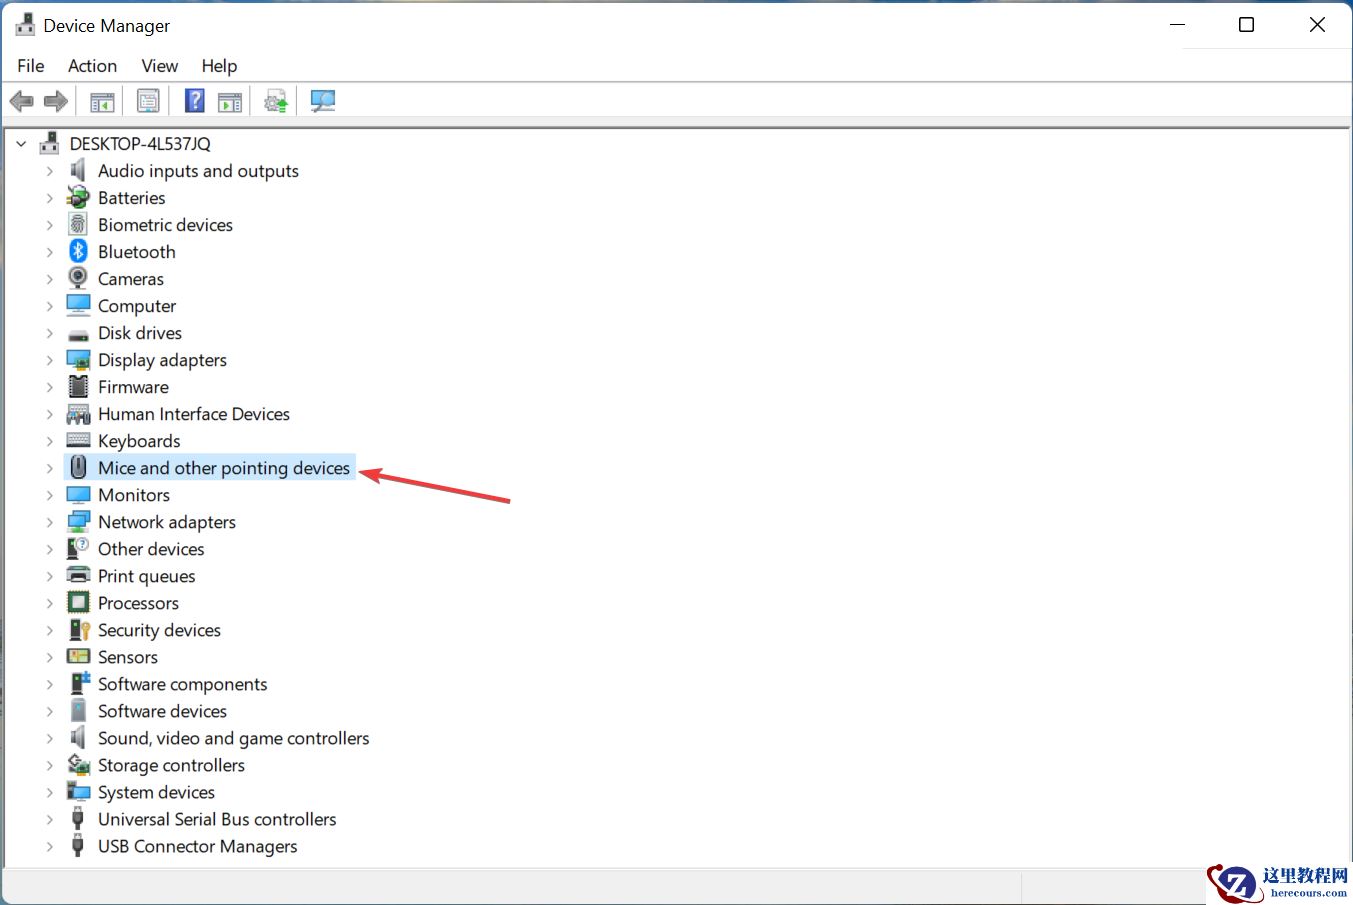Viewport: 1353px width, 905px height.
Task: Click the Update device driver toolbar icon
Action: tap(276, 101)
